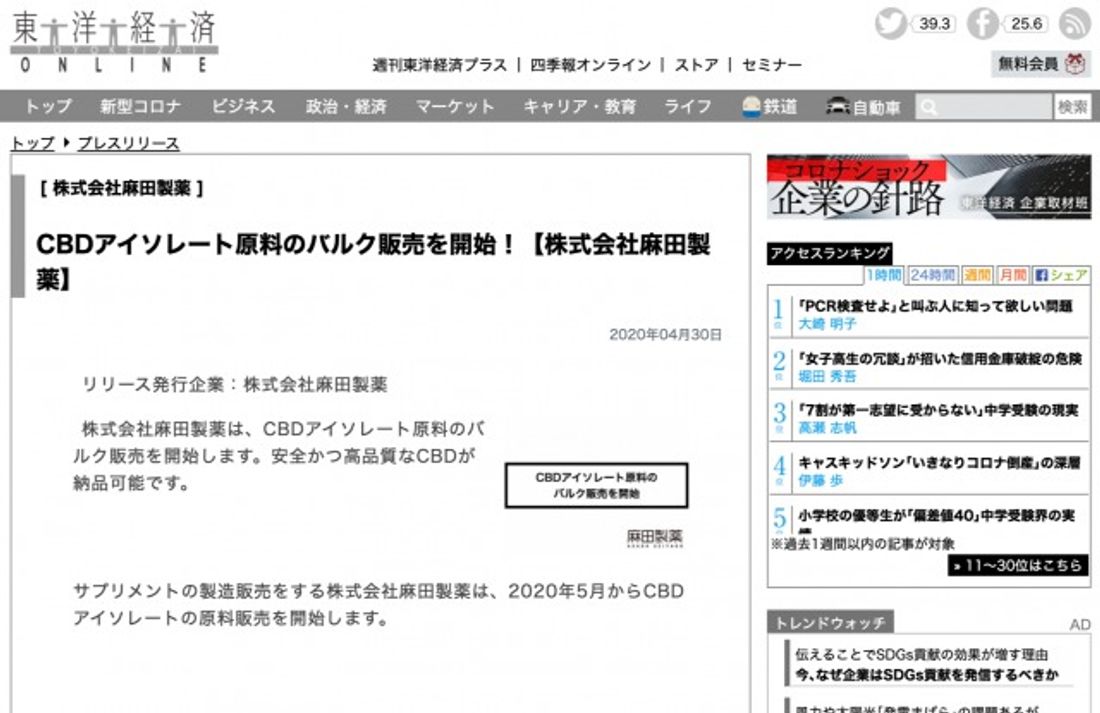
Task: Open ranking article 「女子高生の冗談」が招いた
Action: (940, 359)
